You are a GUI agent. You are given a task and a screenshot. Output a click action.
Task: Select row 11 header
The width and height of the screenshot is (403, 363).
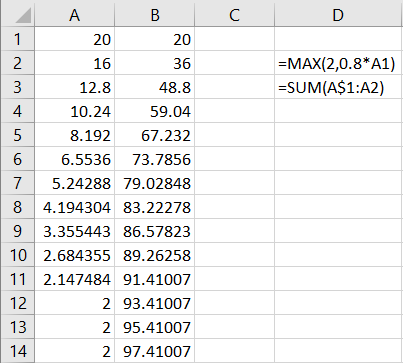tap(17, 279)
